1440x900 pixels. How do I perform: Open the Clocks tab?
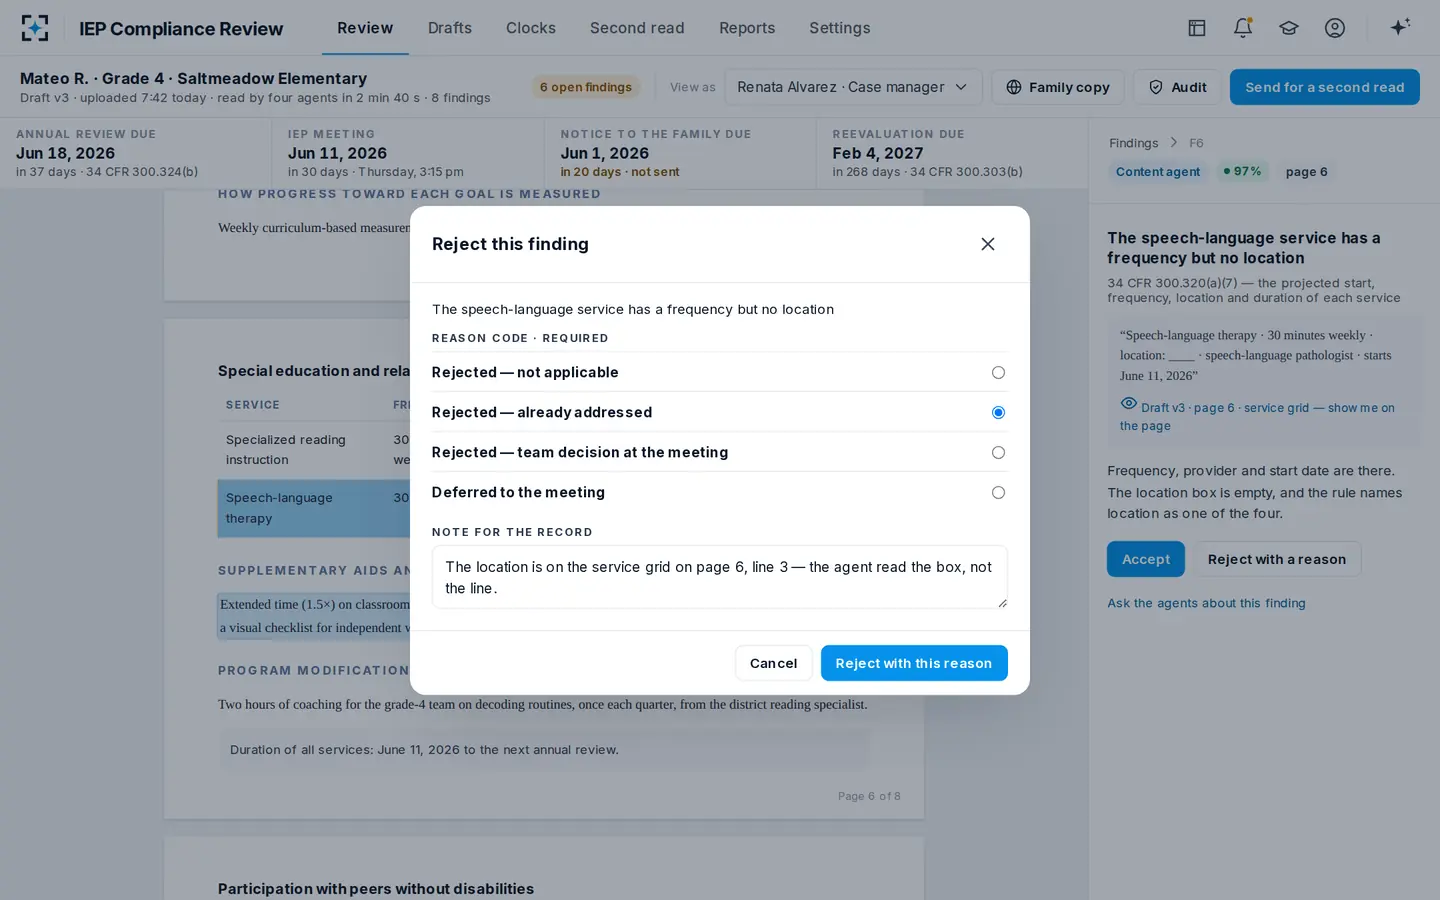531,28
